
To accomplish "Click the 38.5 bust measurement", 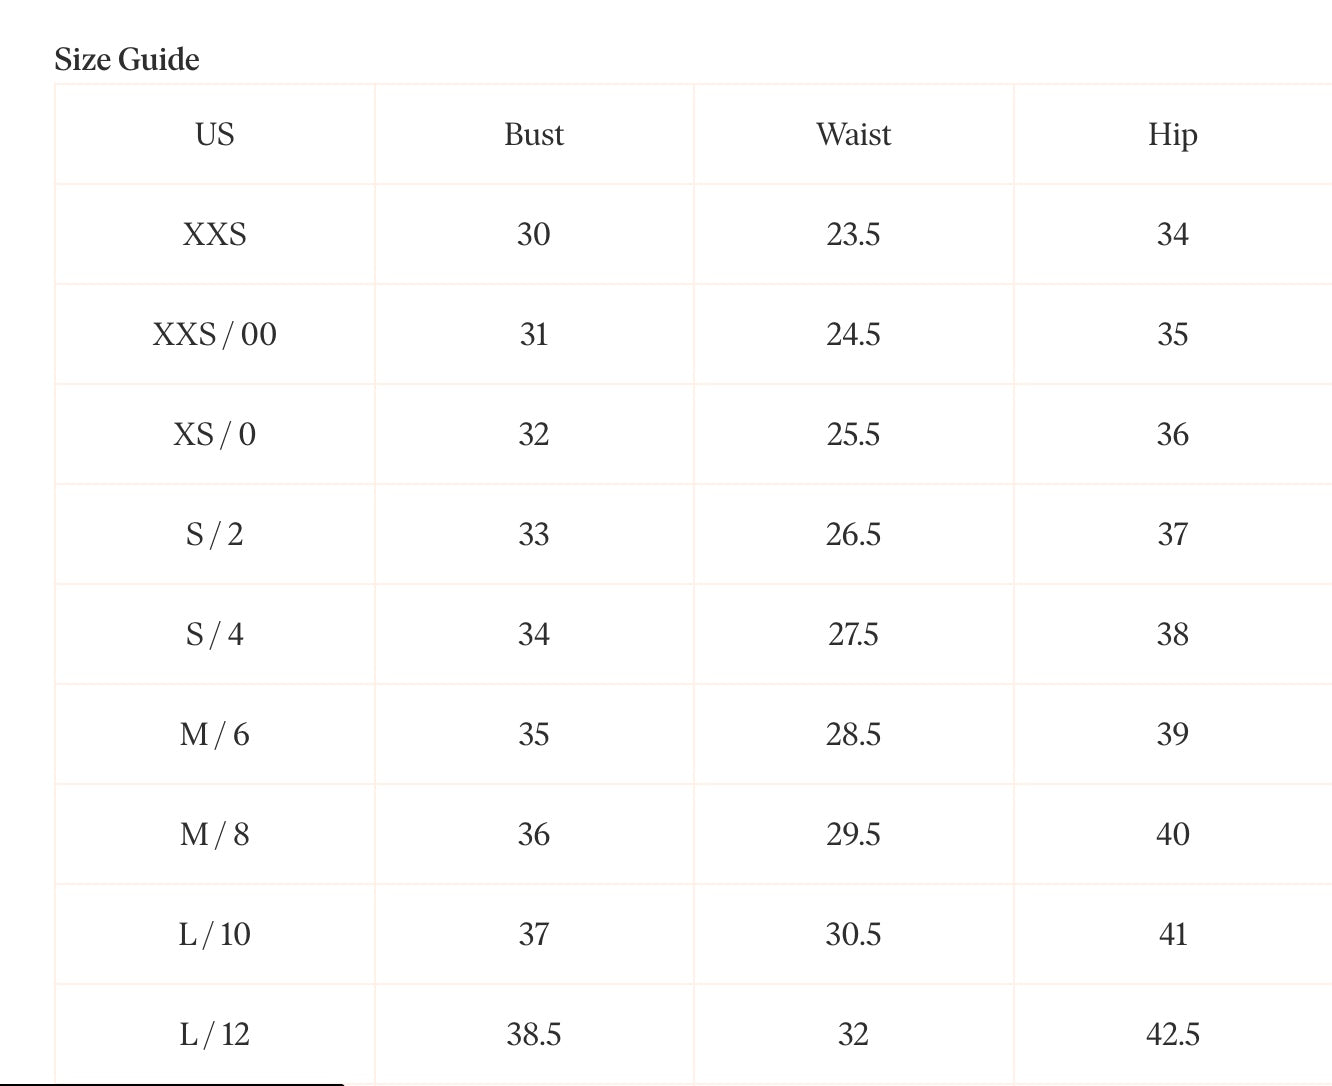I will (534, 1034).
